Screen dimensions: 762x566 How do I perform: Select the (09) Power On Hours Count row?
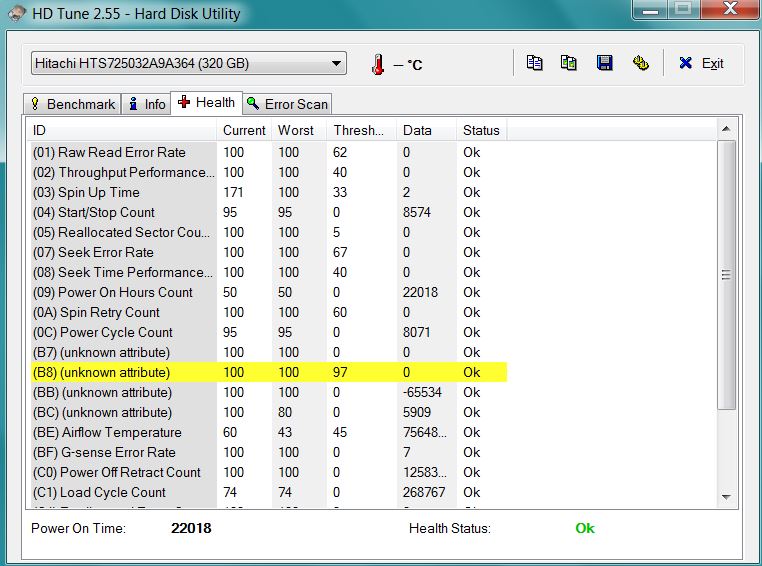269,292
